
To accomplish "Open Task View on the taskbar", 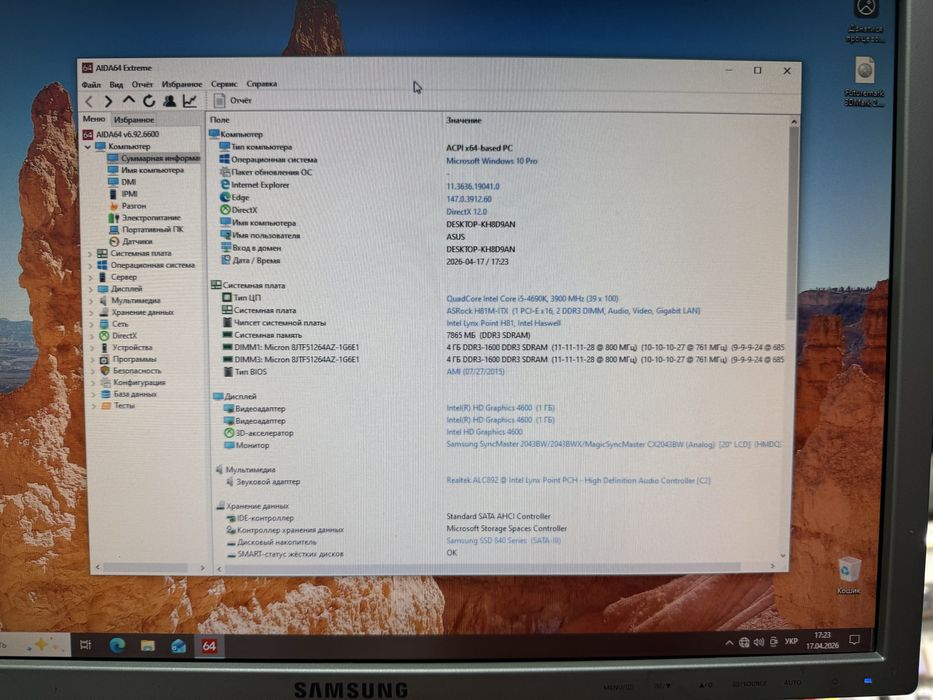I will click(x=86, y=645).
